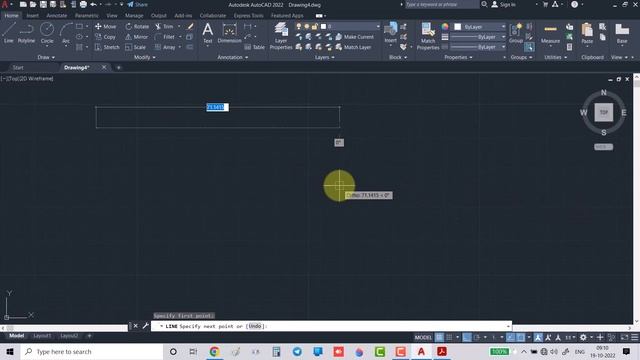
Task: Open the Home ribbon tab
Action: pos(11,16)
